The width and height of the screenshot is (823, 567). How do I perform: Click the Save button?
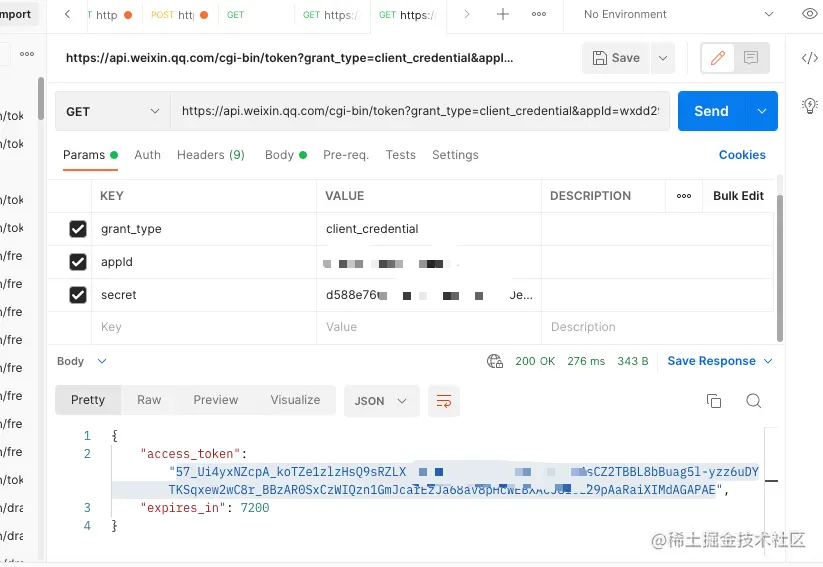(616, 58)
